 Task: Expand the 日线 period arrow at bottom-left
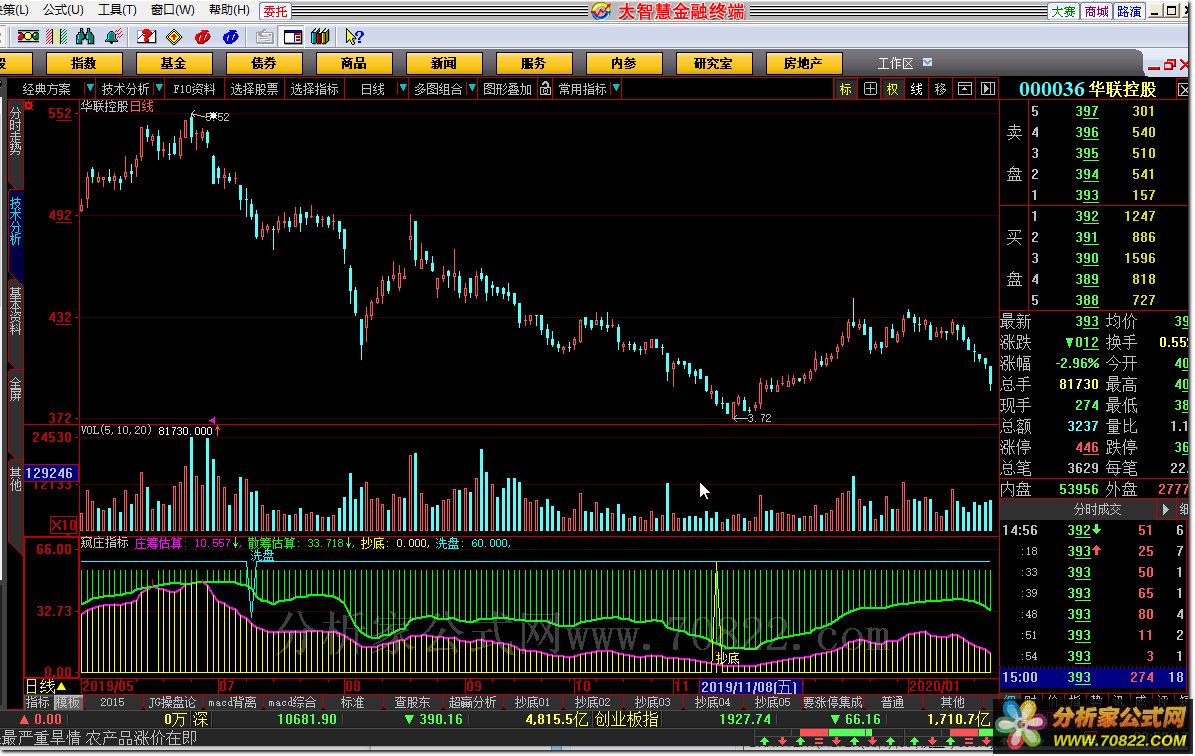pyautogui.click(x=61, y=687)
